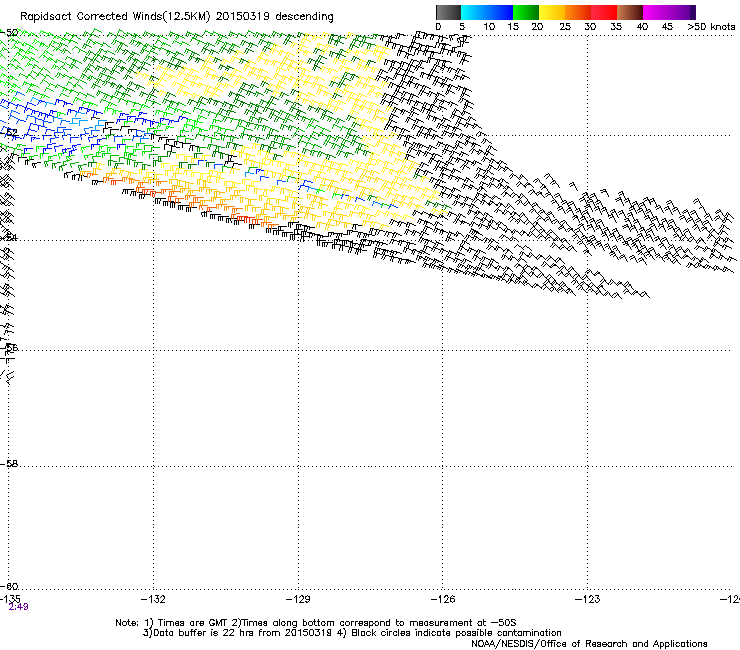Image resolution: width=740 pixels, height=650 pixels.
Task: Click the gray 0-5 knots color swatch
Action: (x=448, y=12)
